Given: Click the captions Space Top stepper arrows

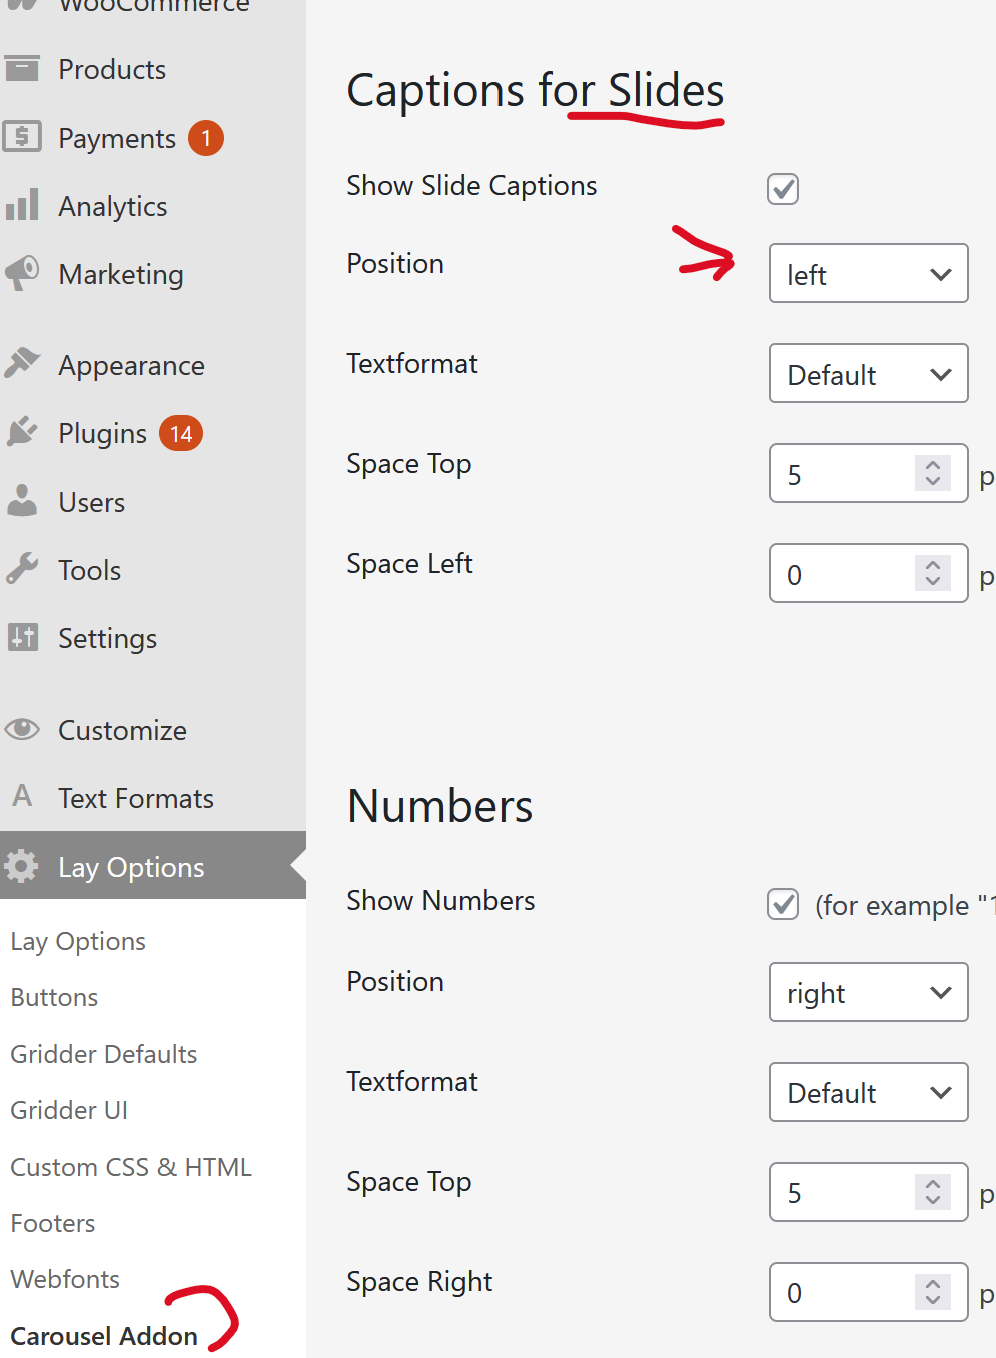Looking at the screenshot, I should click(x=932, y=473).
